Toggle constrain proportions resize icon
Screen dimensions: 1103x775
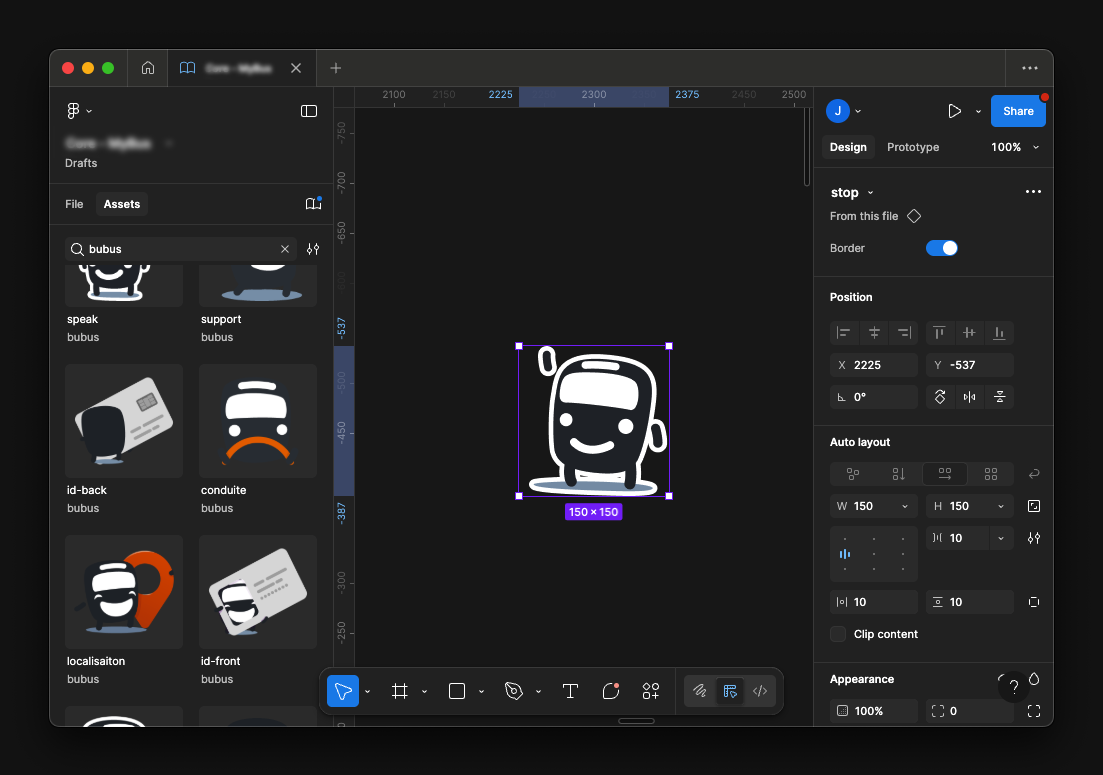(x=1033, y=506)
